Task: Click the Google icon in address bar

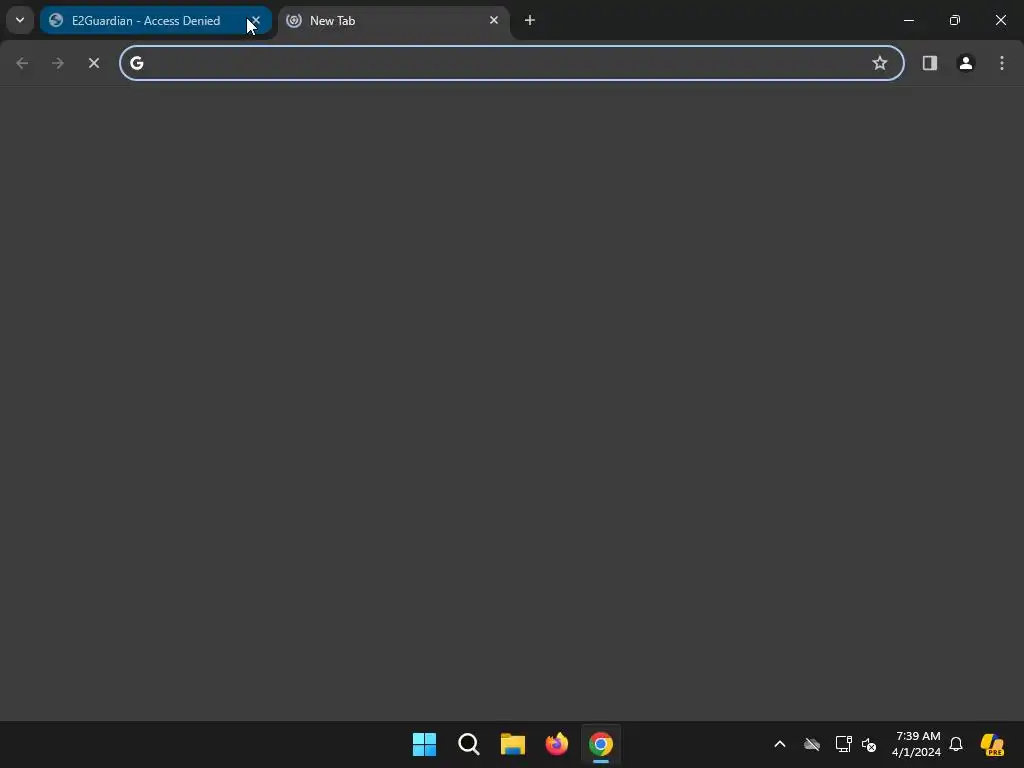Action: pos(136,63)
